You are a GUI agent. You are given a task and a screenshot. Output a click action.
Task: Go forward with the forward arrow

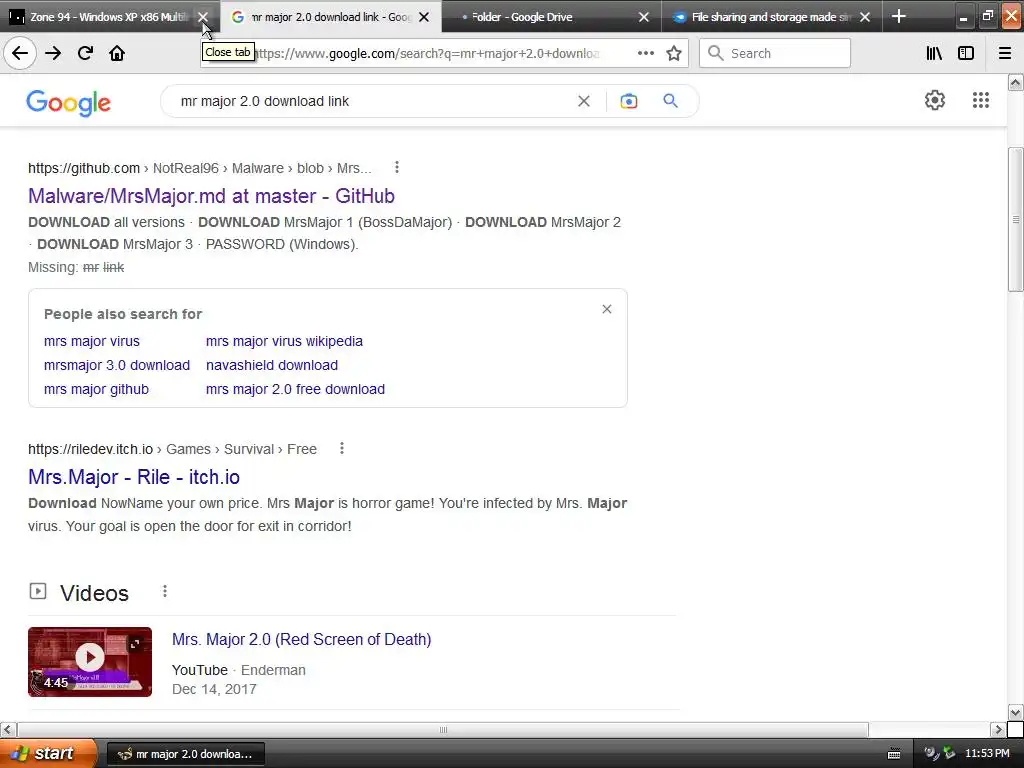tap(53, 53)
